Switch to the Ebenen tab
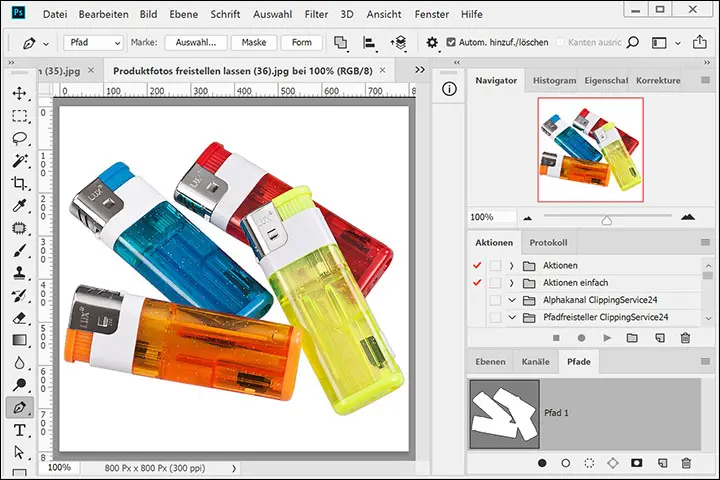The image size is (720, 480). point(490,362)
